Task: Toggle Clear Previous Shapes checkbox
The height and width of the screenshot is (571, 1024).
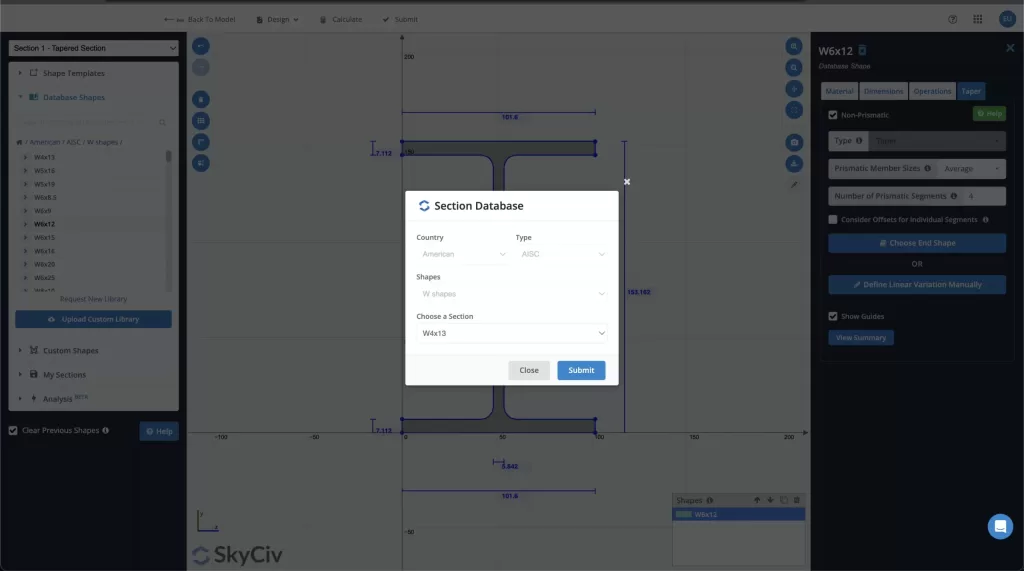Action: [x=13, y=431]
